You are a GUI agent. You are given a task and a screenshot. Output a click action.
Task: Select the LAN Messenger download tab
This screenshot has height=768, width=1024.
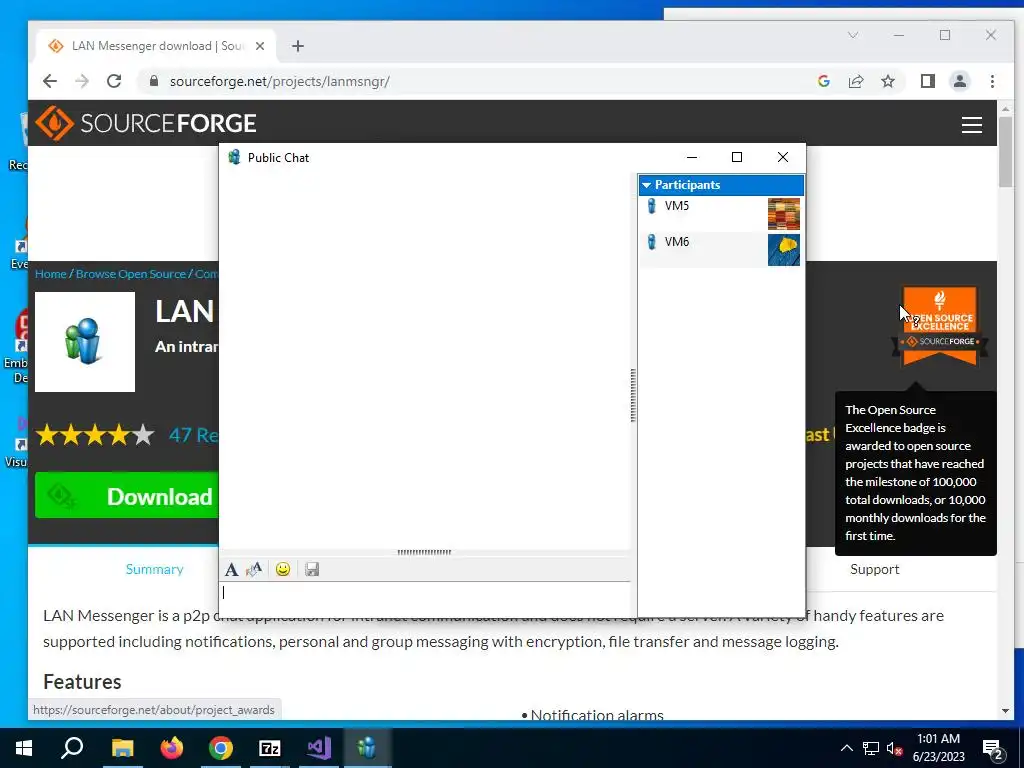pos(156,46)
